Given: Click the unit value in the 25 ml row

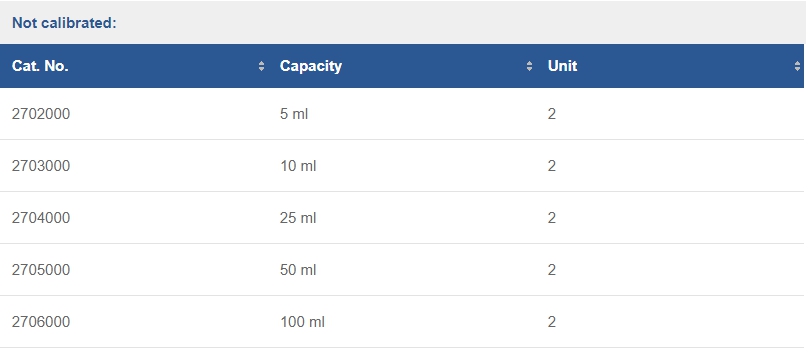Looking at the screenshot, I should point(552,218).
